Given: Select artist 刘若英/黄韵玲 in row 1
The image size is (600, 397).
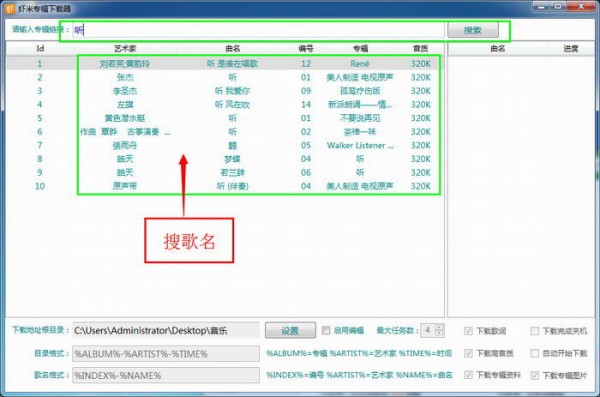Looking at the screenshot, I should [125, 64].
